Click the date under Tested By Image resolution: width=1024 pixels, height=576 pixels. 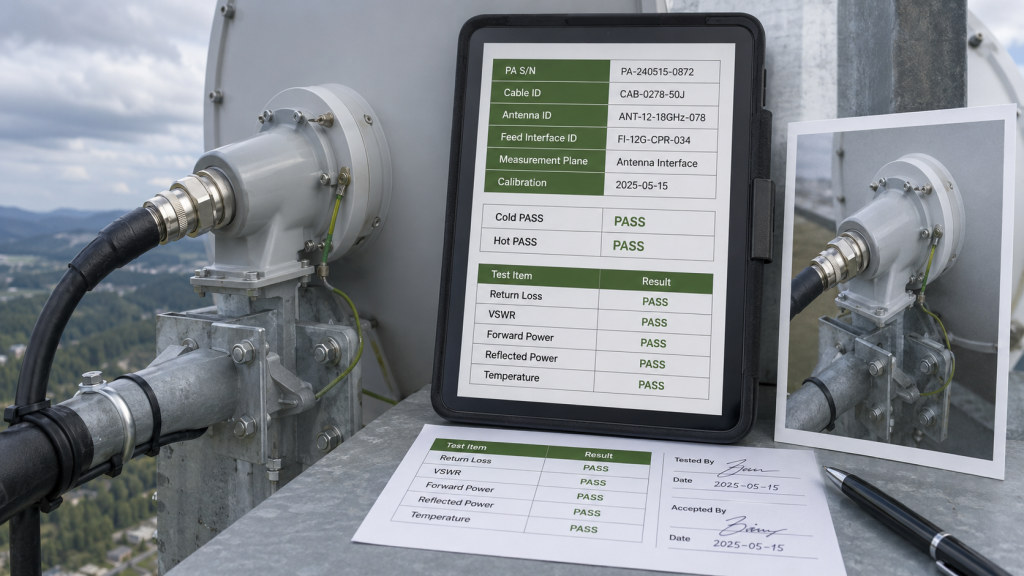(746, 486)
